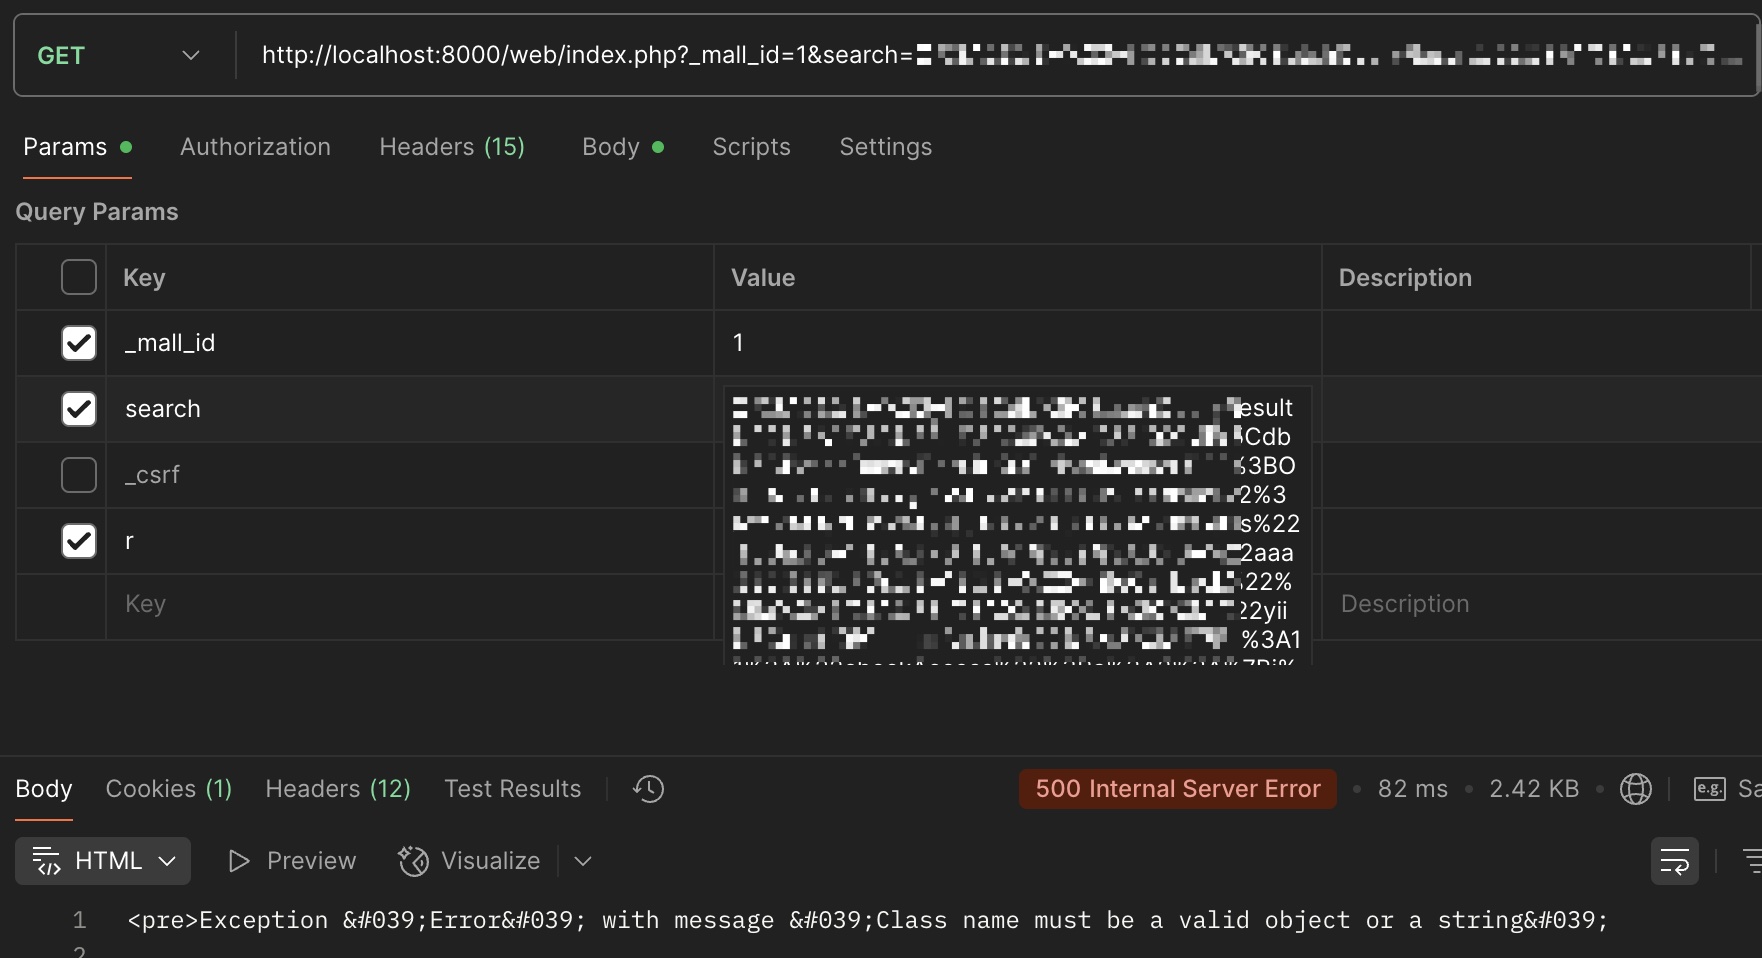Open the response history clock icon
Viewport: 1762px width, 958px height.
click(648, 789)
